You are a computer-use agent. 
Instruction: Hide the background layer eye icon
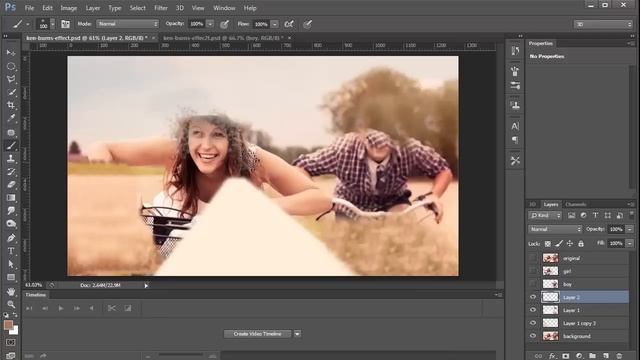tap(533, 336)
